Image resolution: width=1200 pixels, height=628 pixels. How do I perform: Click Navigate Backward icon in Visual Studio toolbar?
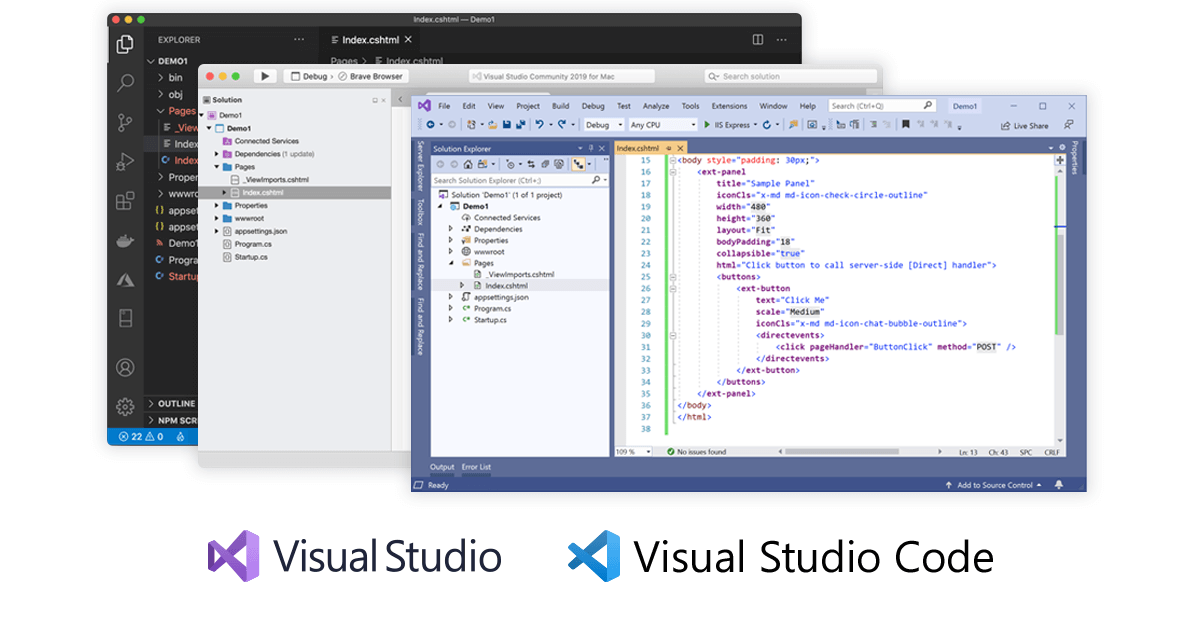coord(430,124)
